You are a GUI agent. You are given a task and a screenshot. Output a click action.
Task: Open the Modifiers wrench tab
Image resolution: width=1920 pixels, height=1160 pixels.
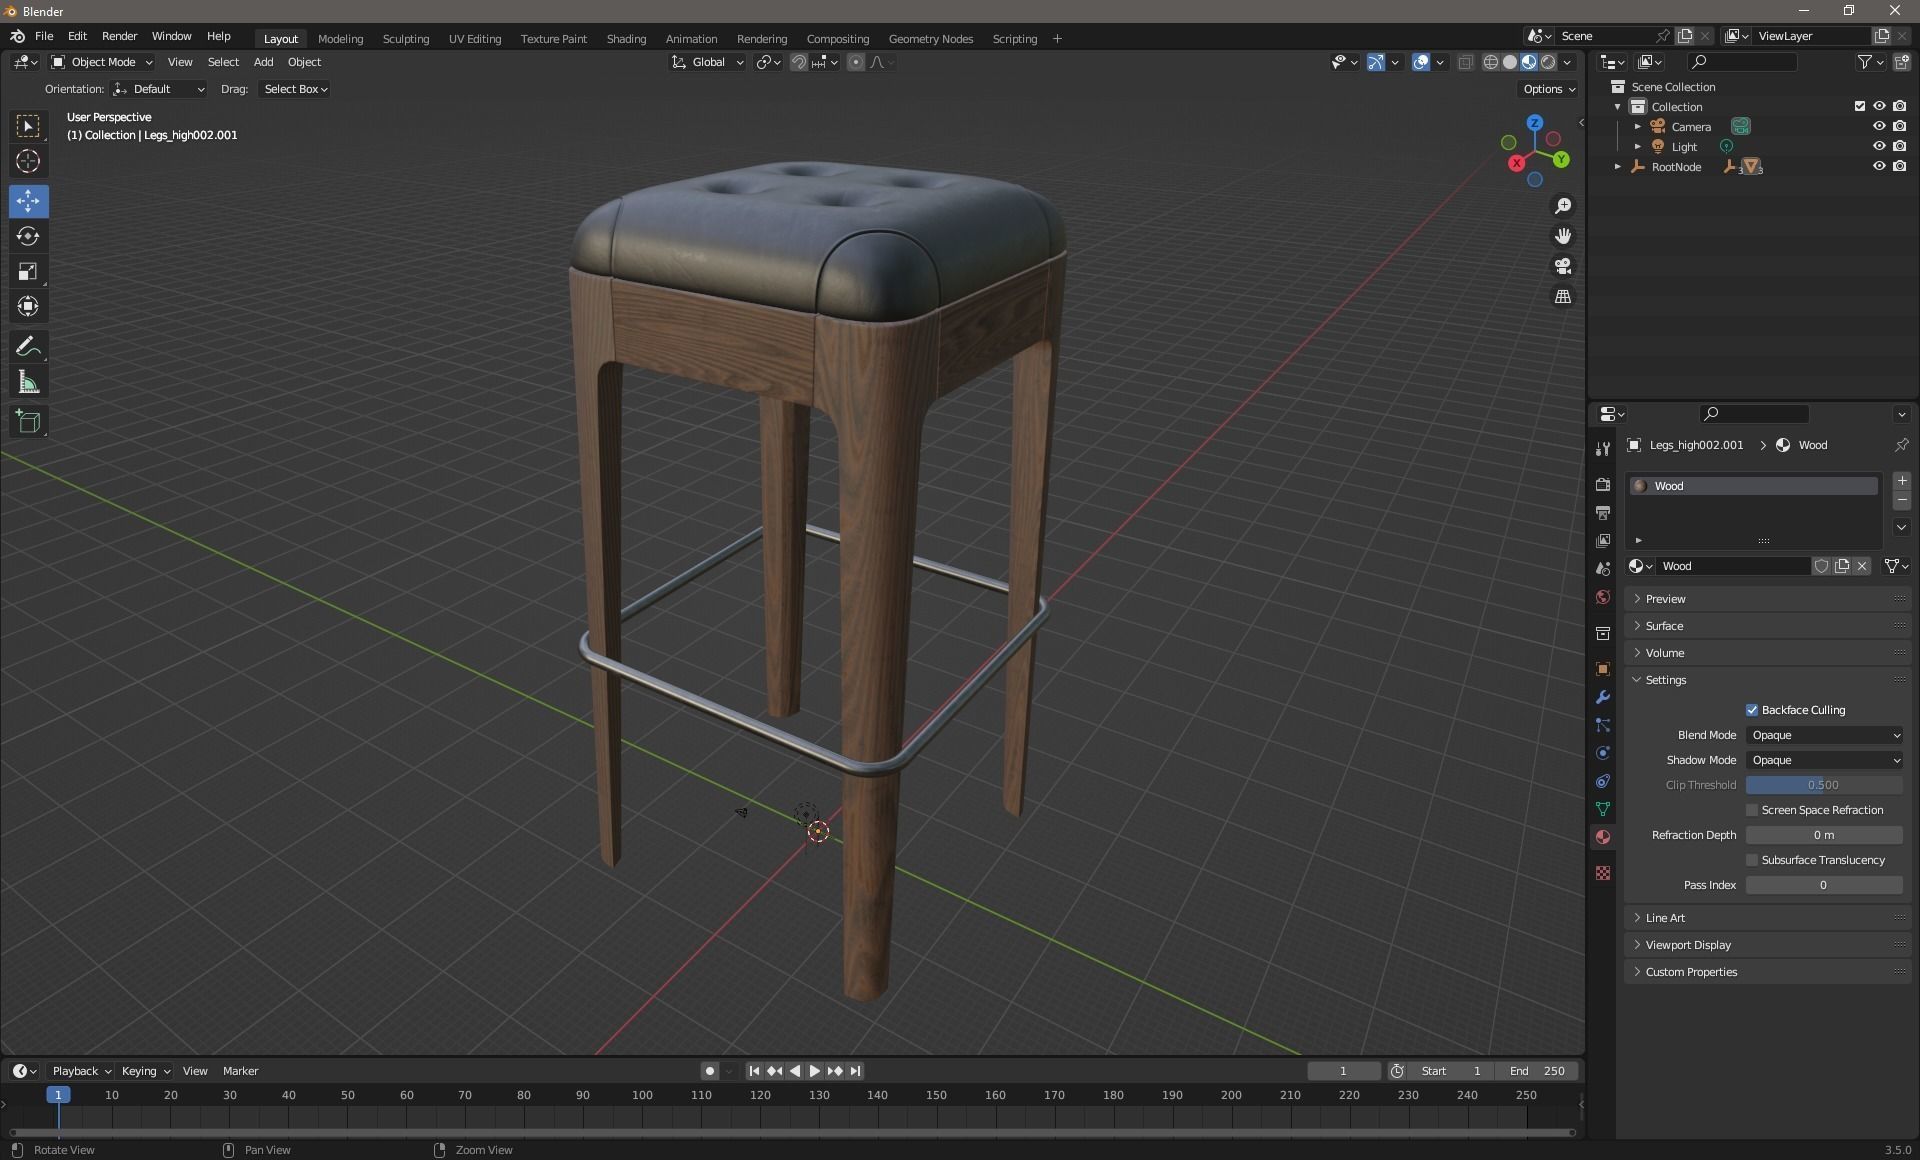tap(1603, 697)
